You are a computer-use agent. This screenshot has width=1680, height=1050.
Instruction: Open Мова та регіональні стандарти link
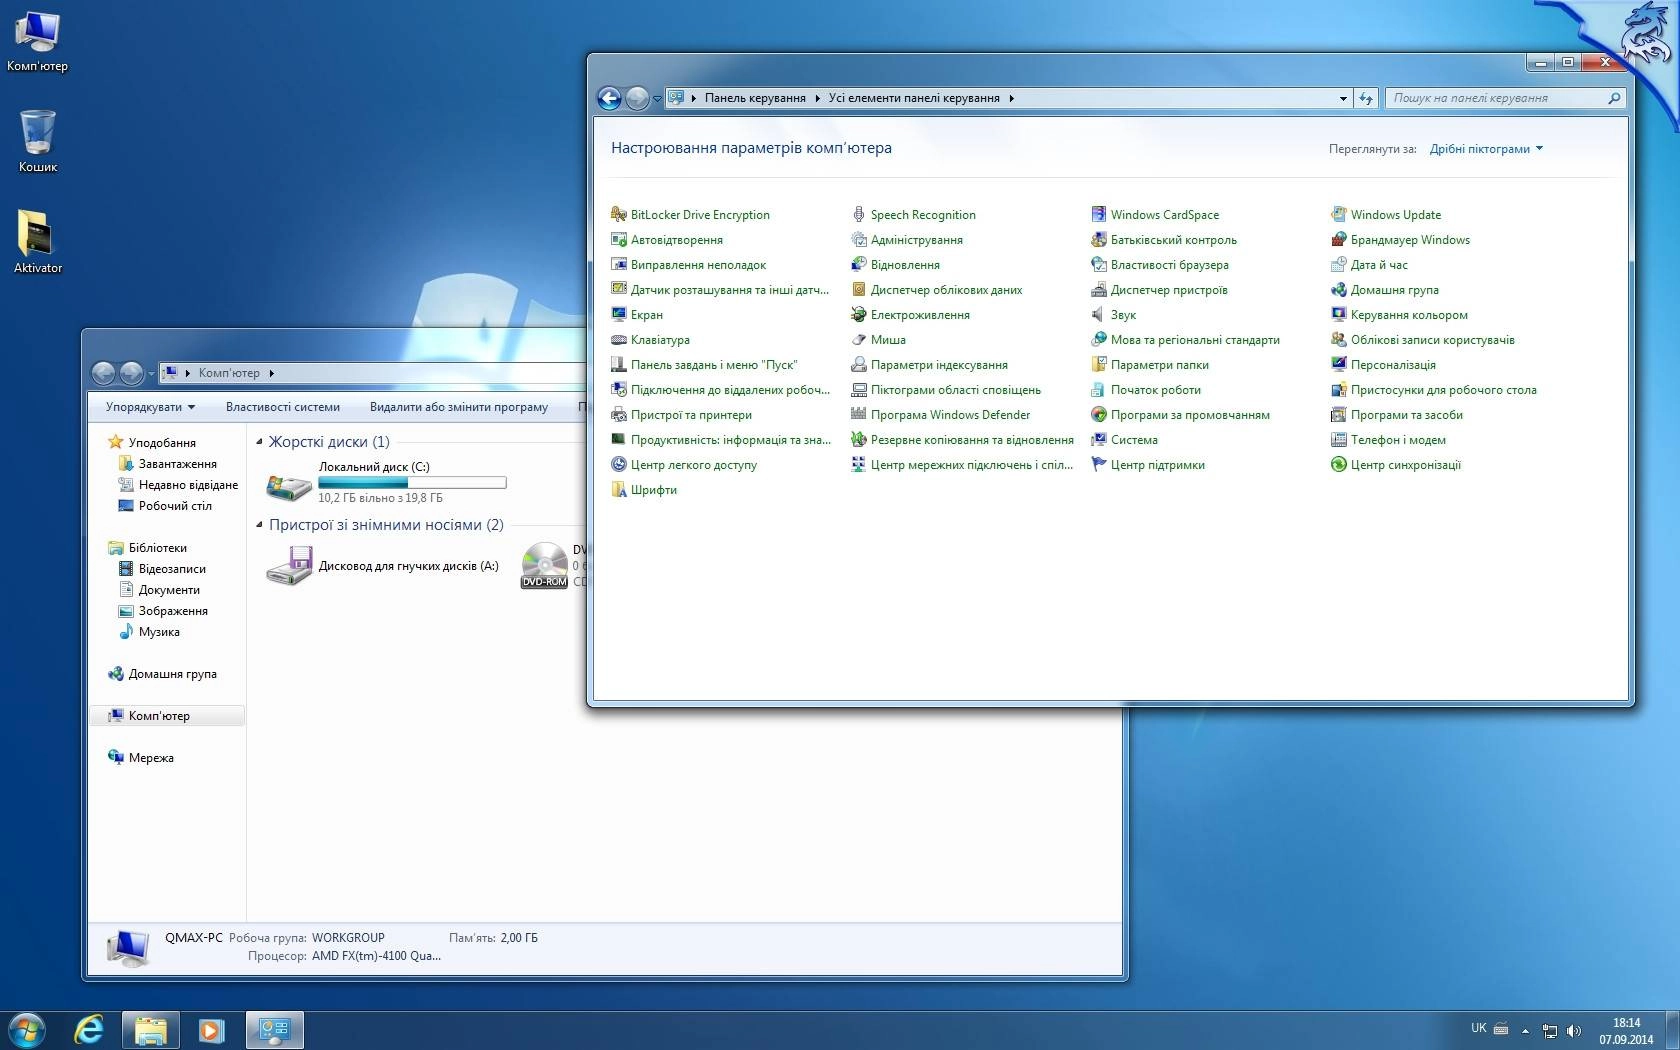[x=1194, y=340]
